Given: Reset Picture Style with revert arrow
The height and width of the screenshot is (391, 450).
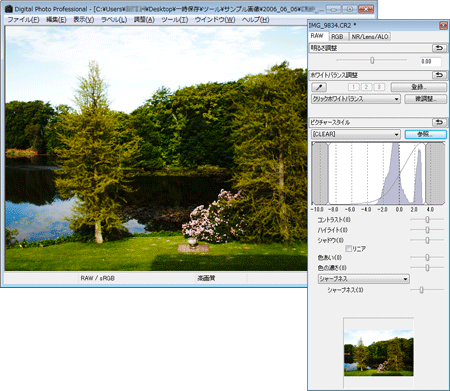Looking at the screenshot, I should [439, 122].
